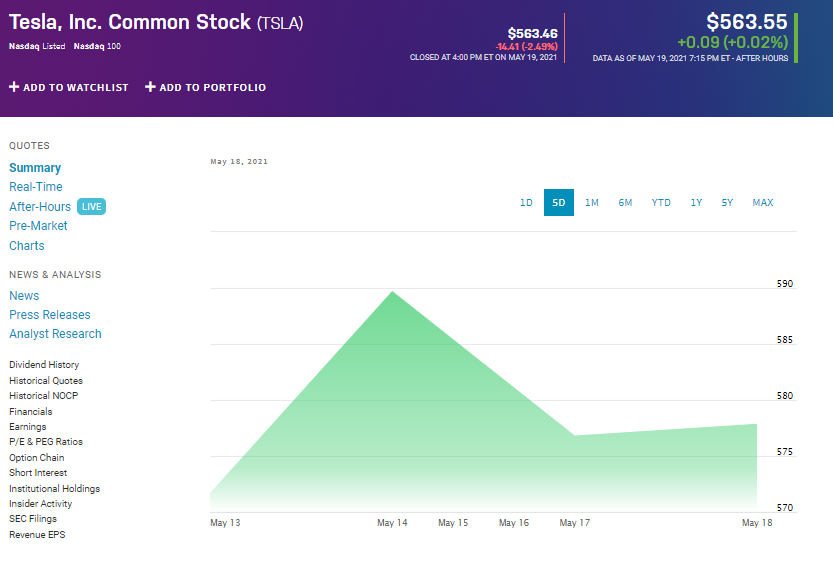Click the May 13 x-axis label
This screenshot has height=576, width=833.
point(225,523)
